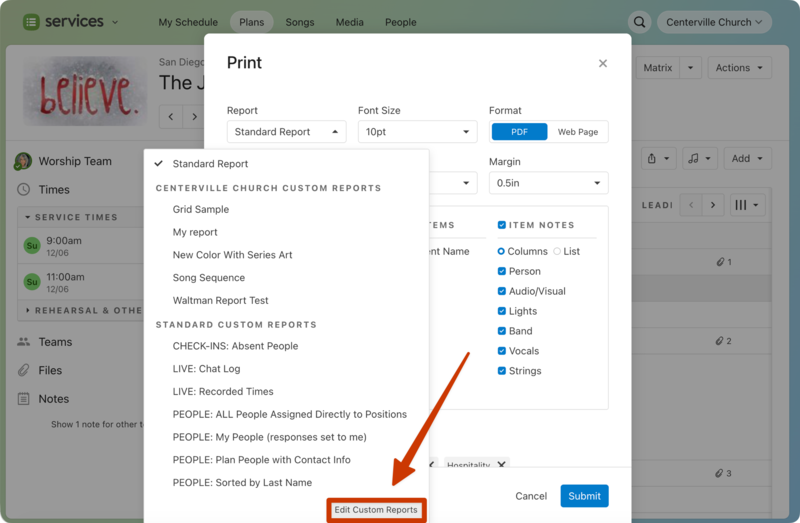Choose New Color With Series Art
Image resolution: width=800 pixels, height=523 pixels.
coord(286,255)
